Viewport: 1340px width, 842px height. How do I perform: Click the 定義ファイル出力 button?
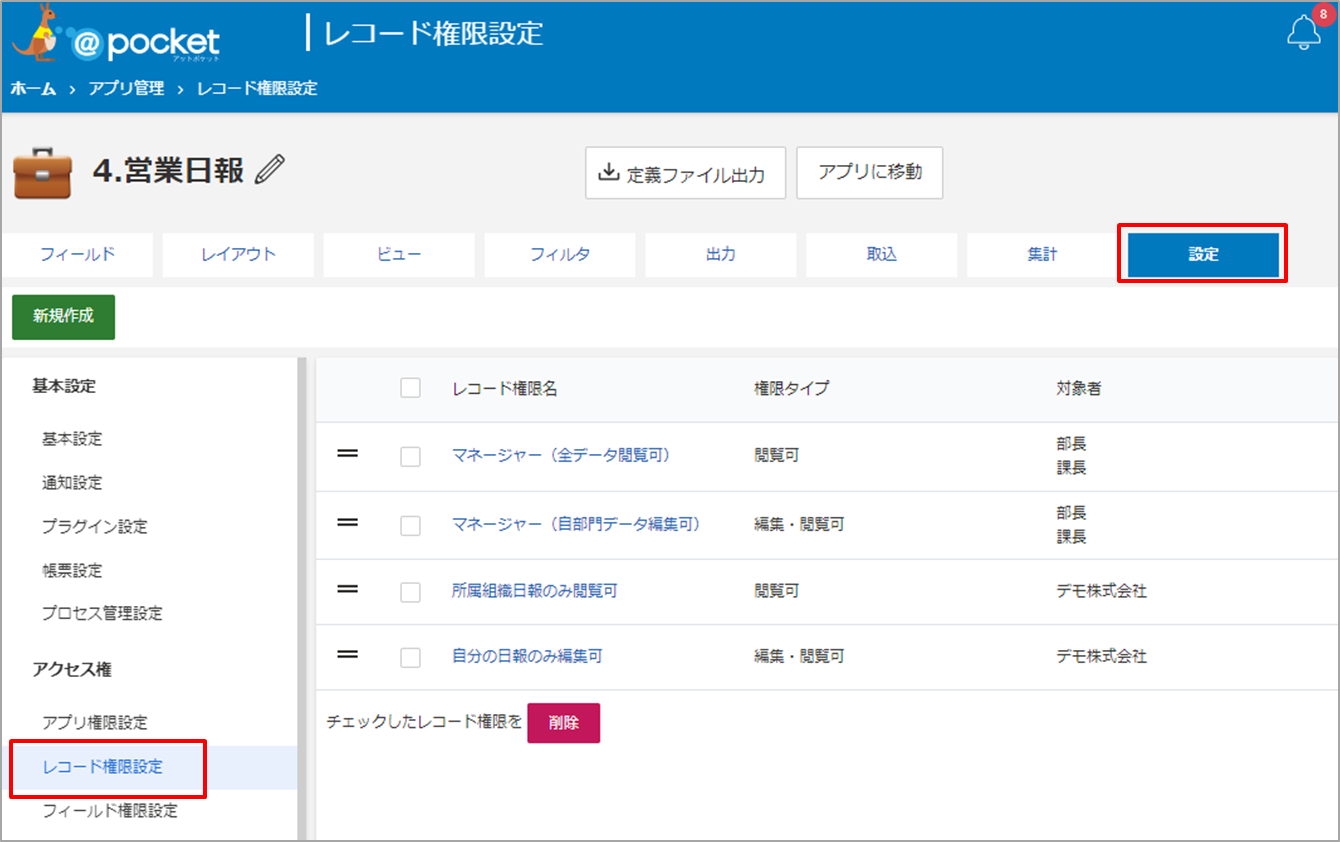pyautogui.click(x=685, y=173)
